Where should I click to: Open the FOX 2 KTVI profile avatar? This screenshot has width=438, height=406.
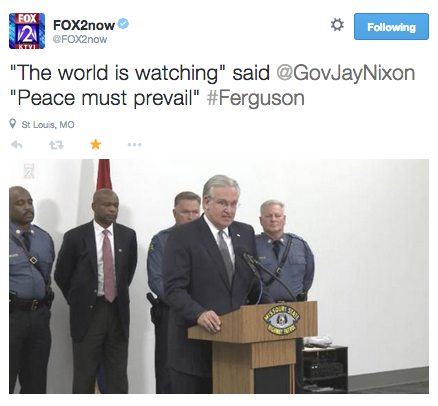[x=27, y=31]
